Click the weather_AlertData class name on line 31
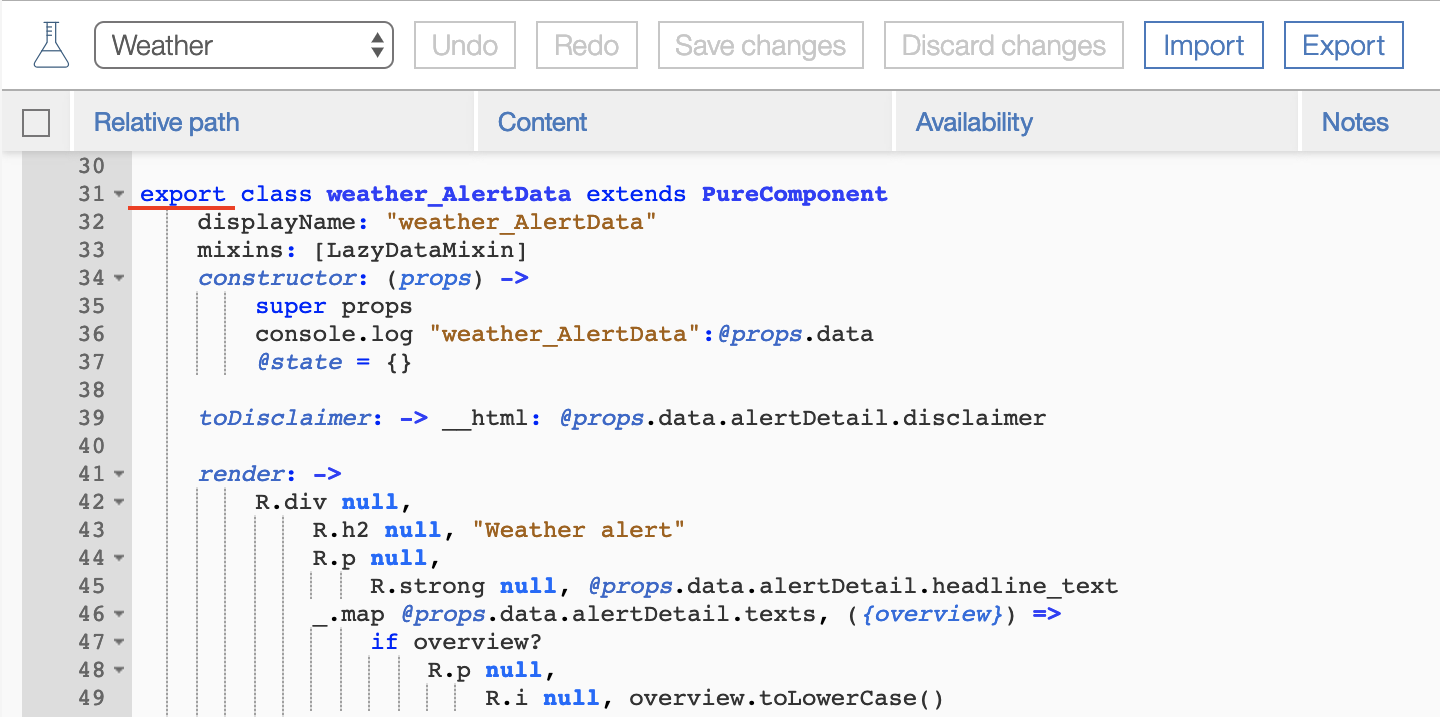The height and width of the screenshot is (717, 1440). (449, 194)
